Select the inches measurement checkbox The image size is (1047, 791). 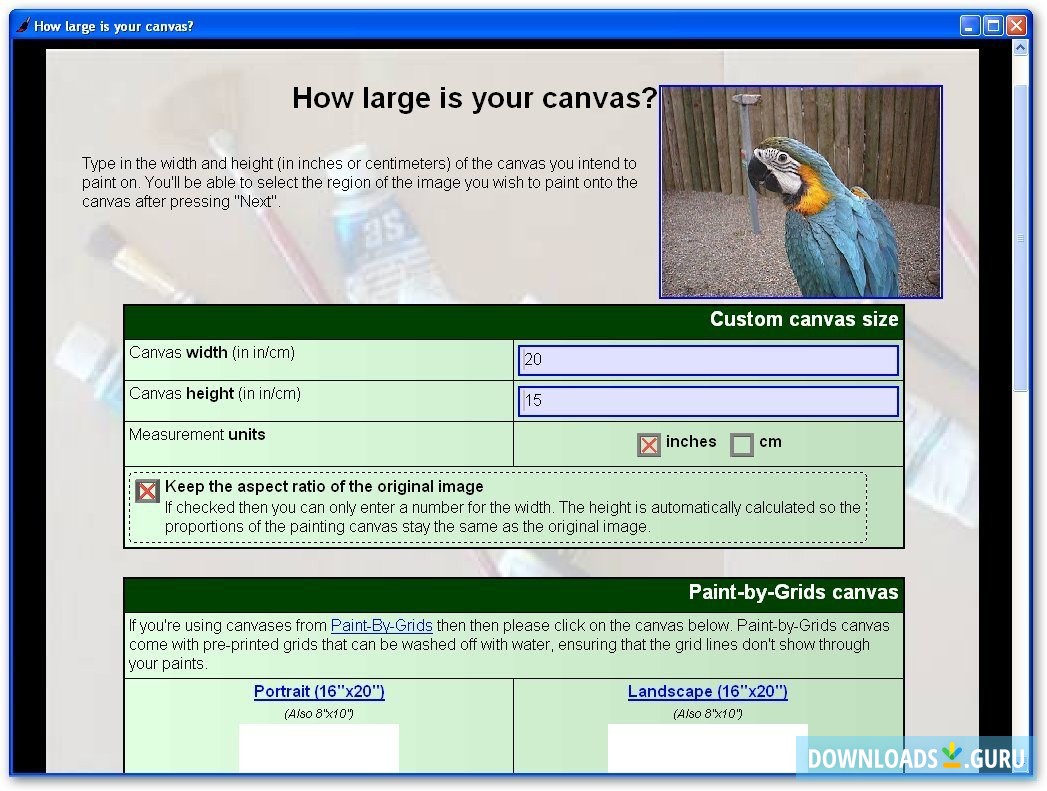pos(648,445)
